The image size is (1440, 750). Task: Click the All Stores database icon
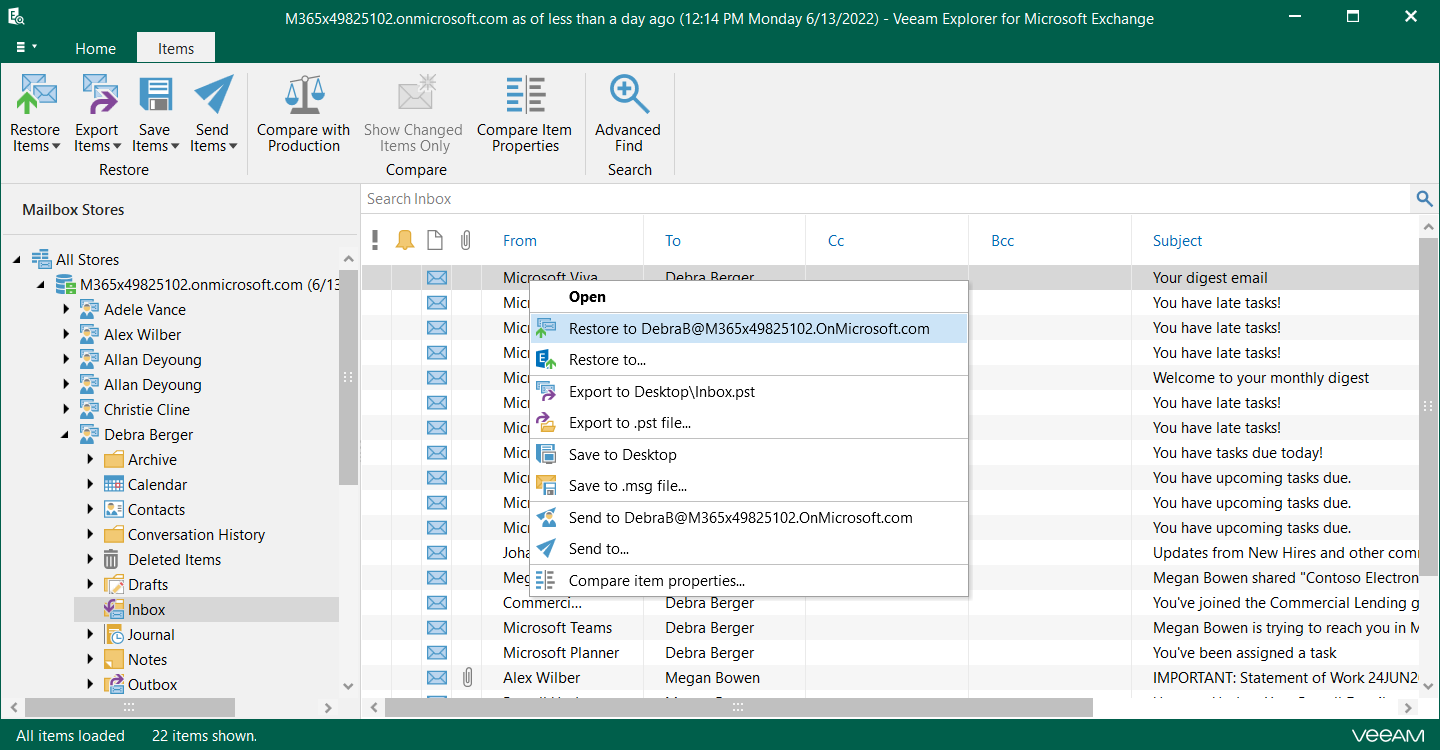[x=42, y=260]
